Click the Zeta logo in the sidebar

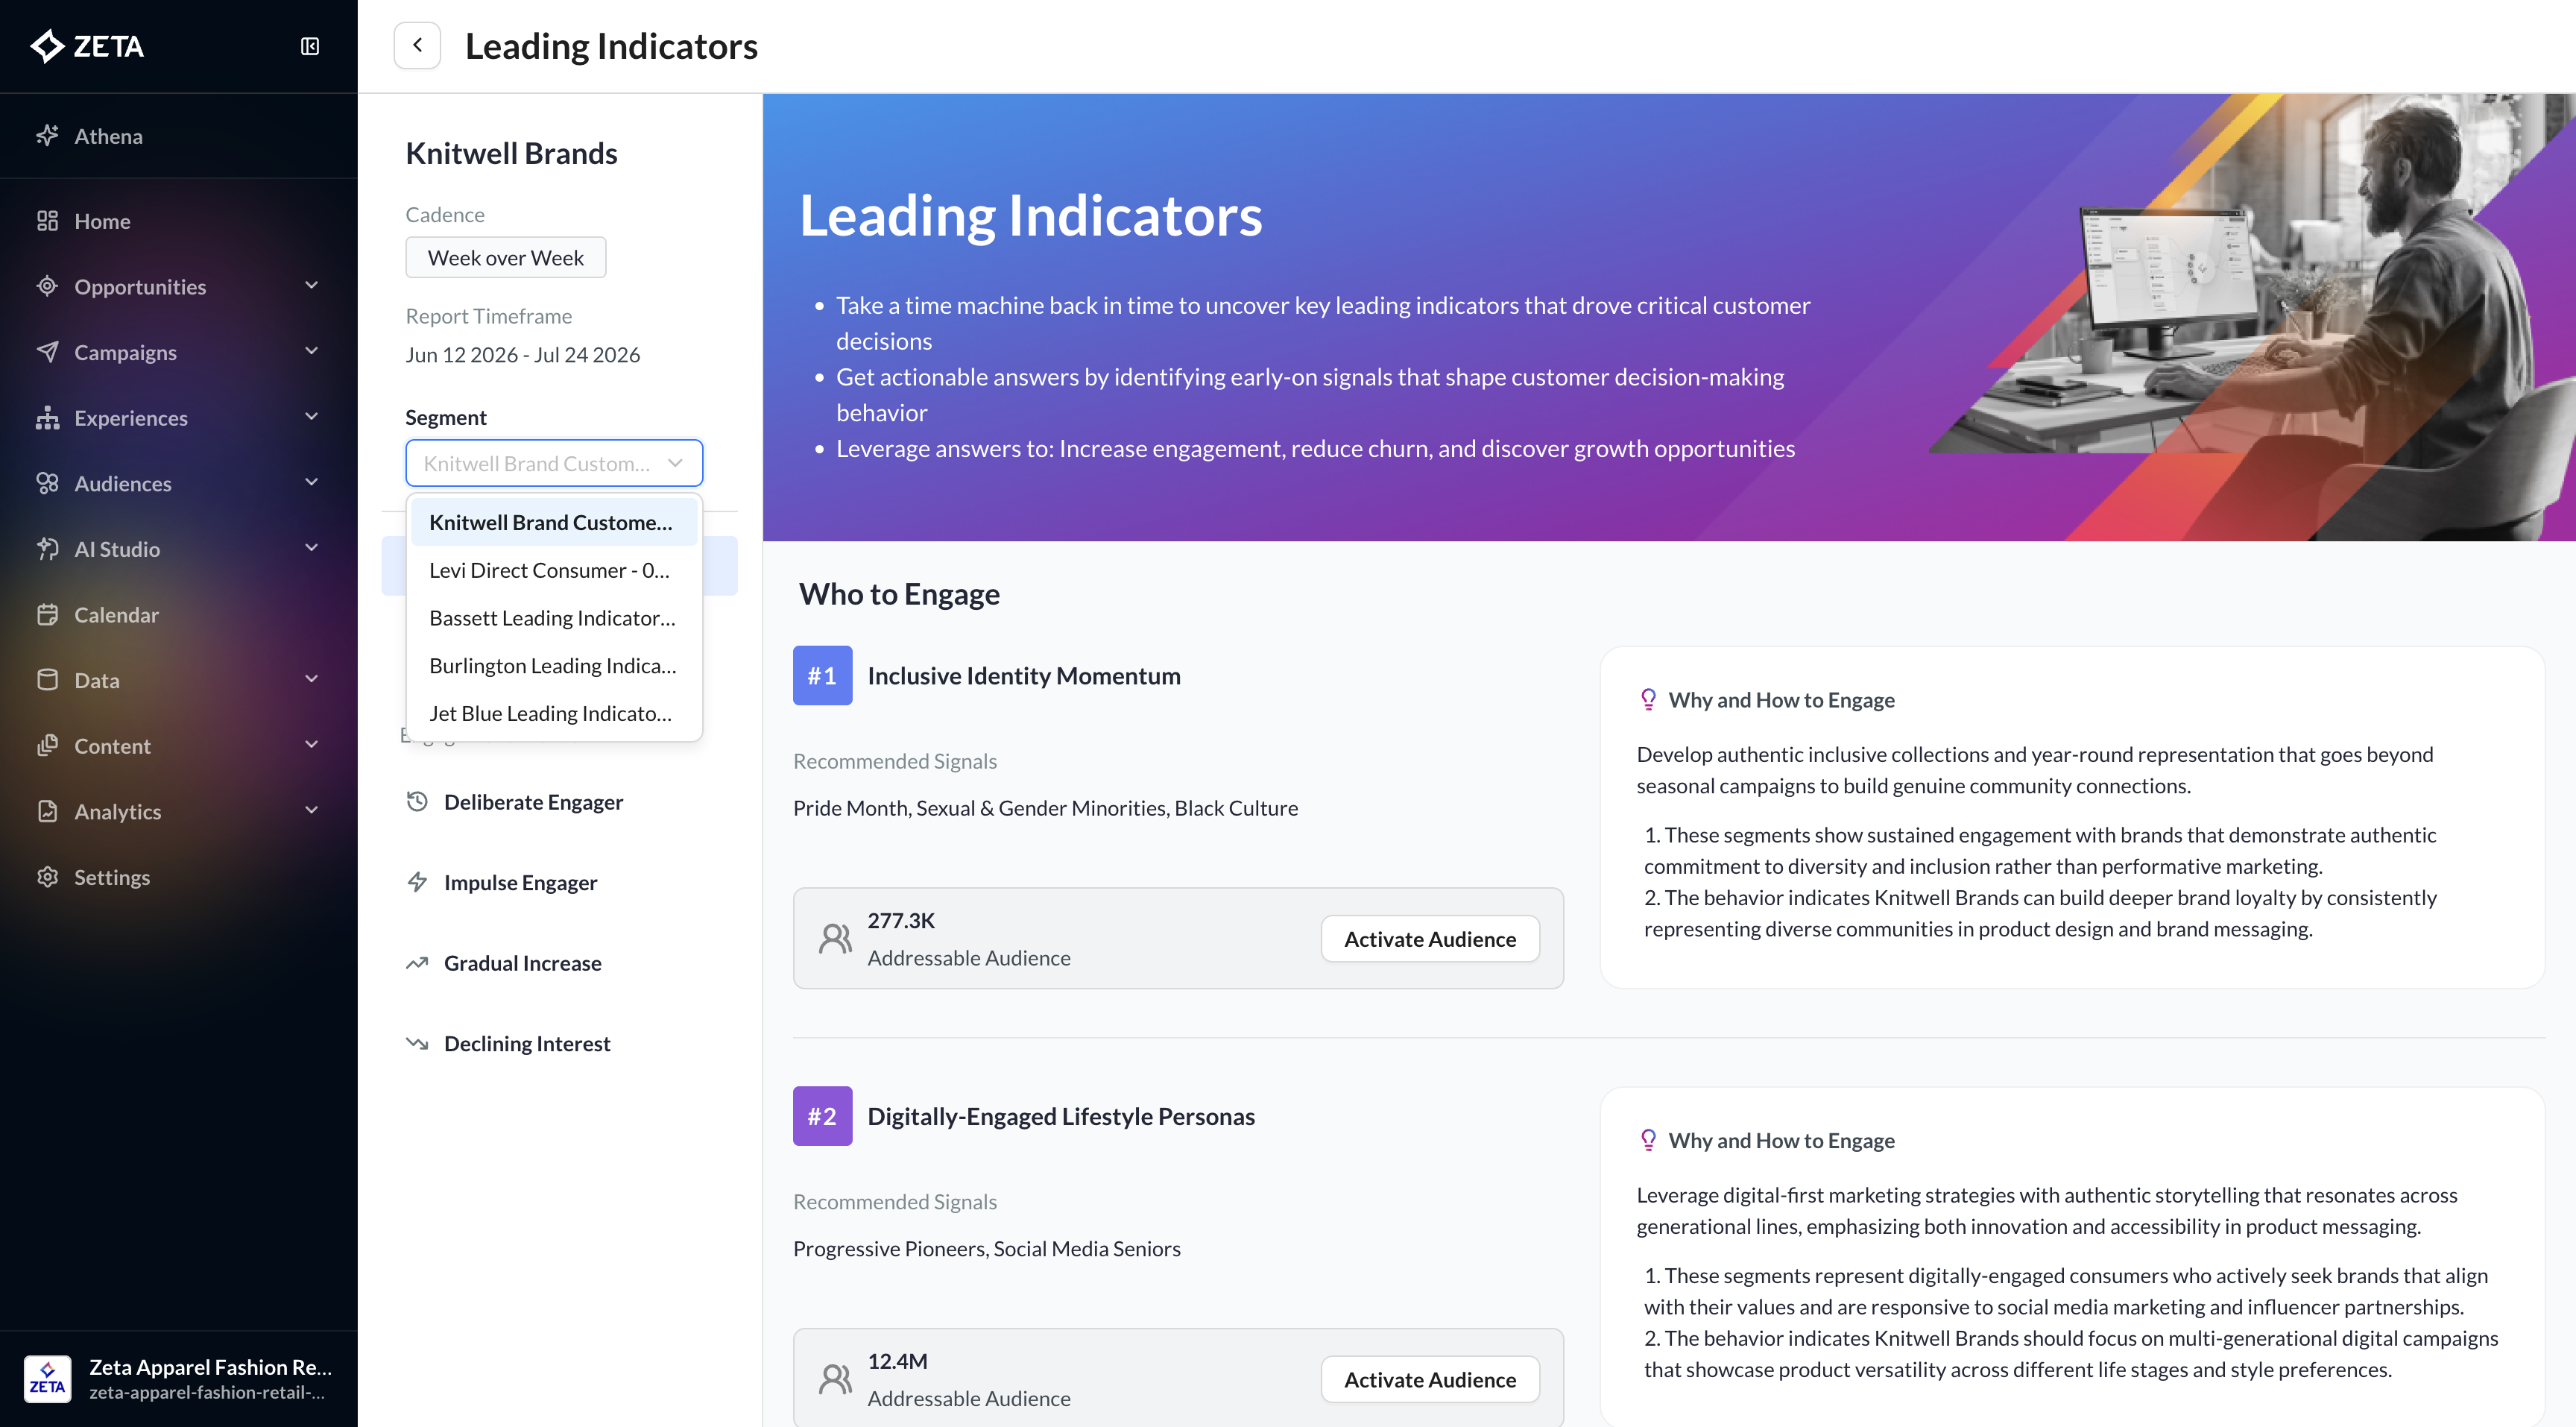click(87, 46)
